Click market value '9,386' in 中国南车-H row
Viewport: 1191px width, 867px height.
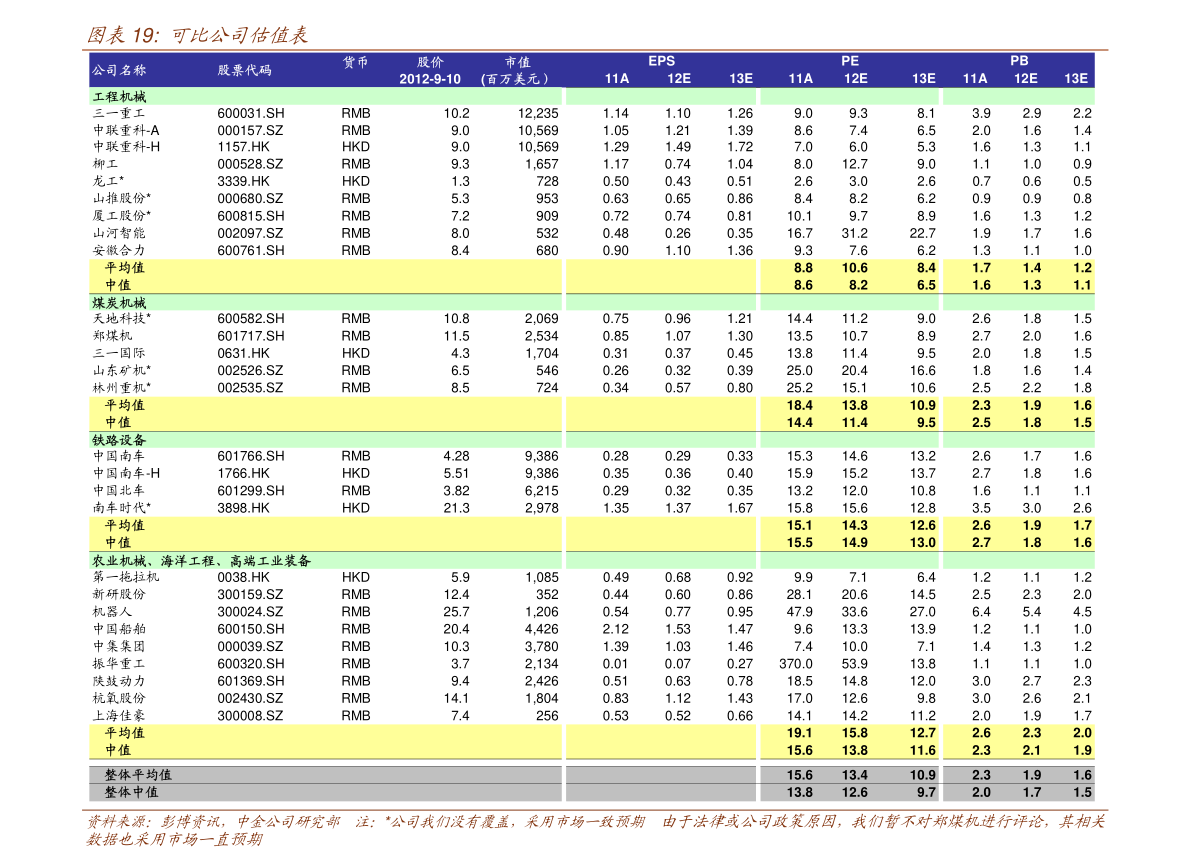tap(542, 473)
